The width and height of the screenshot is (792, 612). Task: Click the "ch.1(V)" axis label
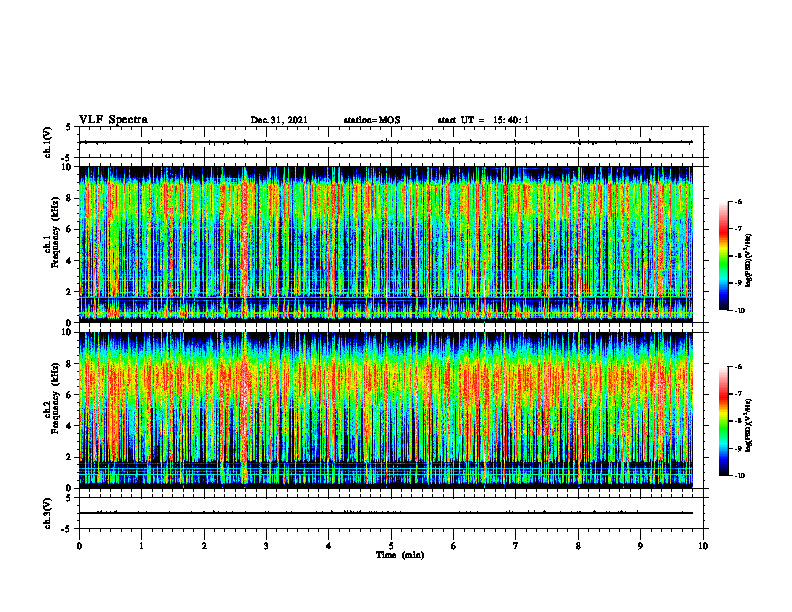[x=48, y=142]
